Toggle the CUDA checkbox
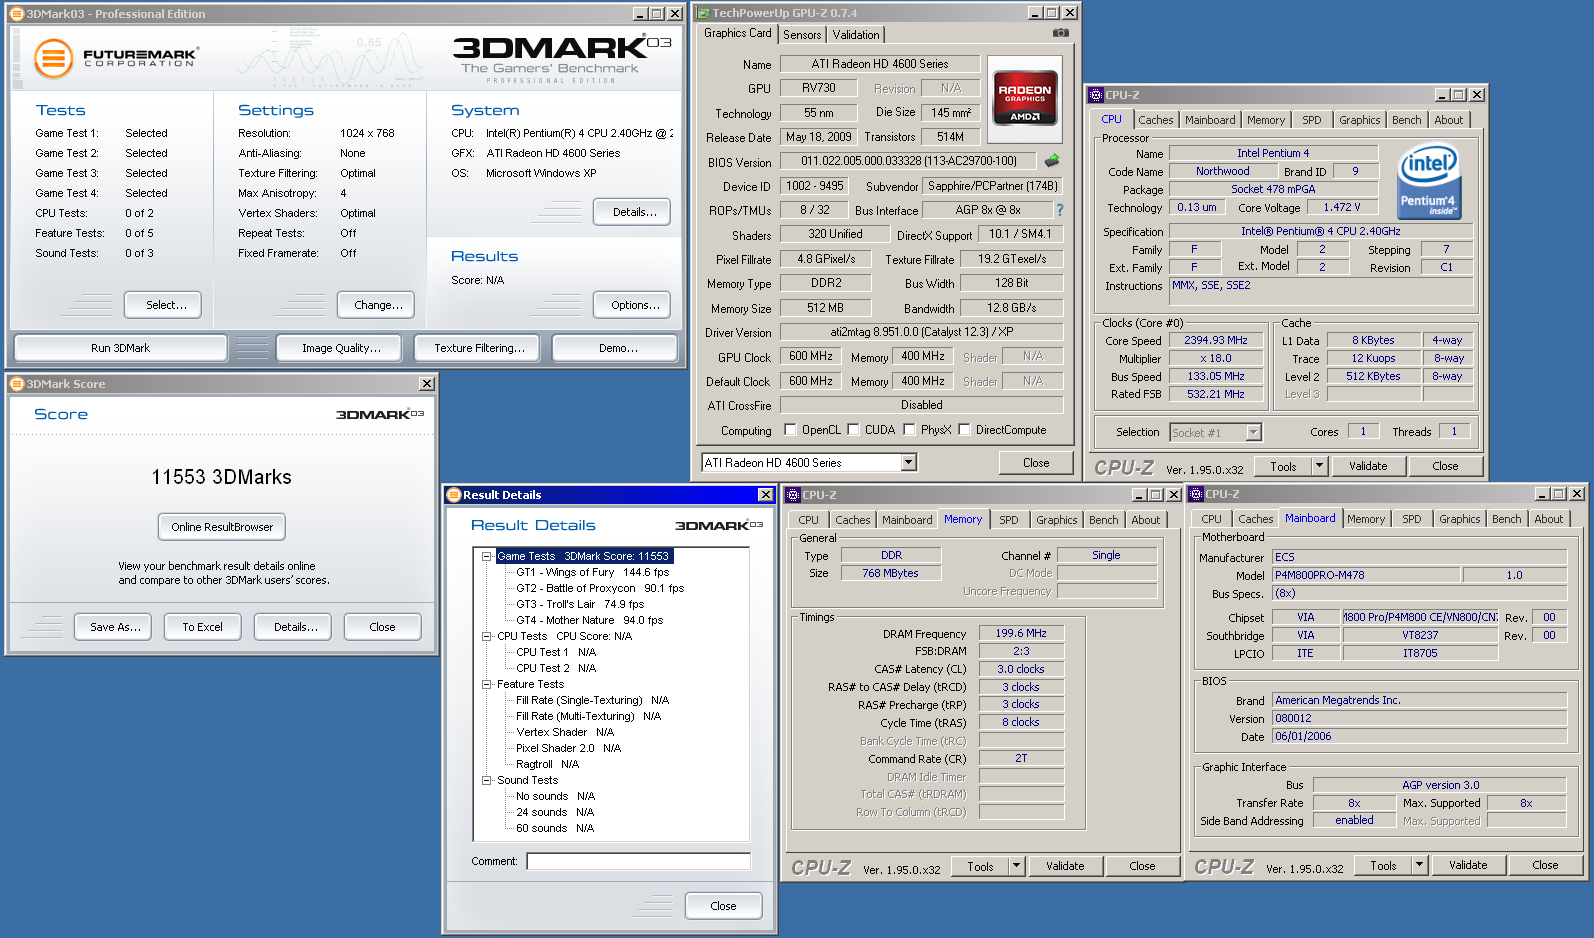Screen dimensions: 1594x938 coord(854,430)
